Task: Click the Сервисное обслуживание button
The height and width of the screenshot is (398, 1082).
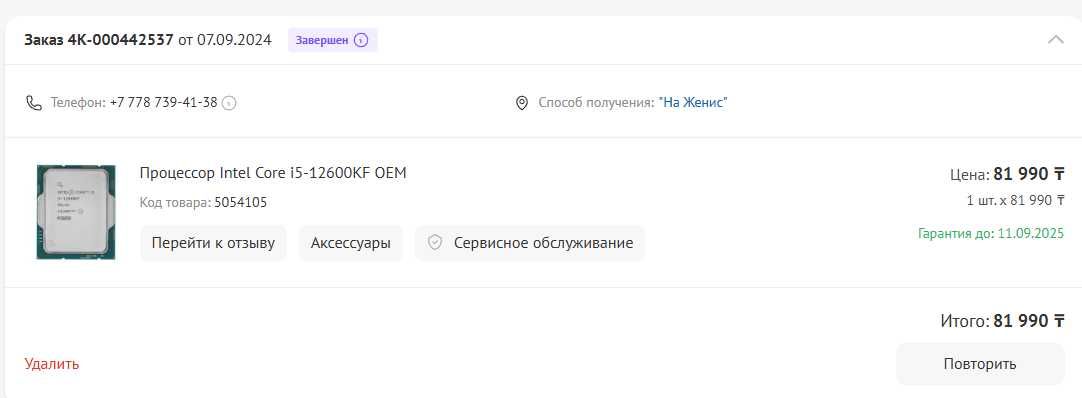Action: (x=530, y=243)
